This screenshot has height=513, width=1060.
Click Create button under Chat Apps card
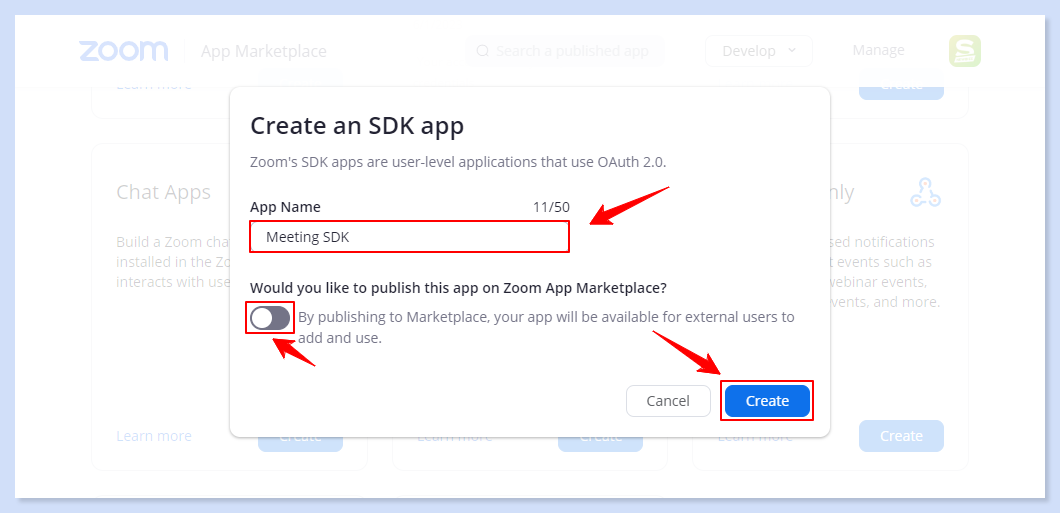click(x=300, y=439)
